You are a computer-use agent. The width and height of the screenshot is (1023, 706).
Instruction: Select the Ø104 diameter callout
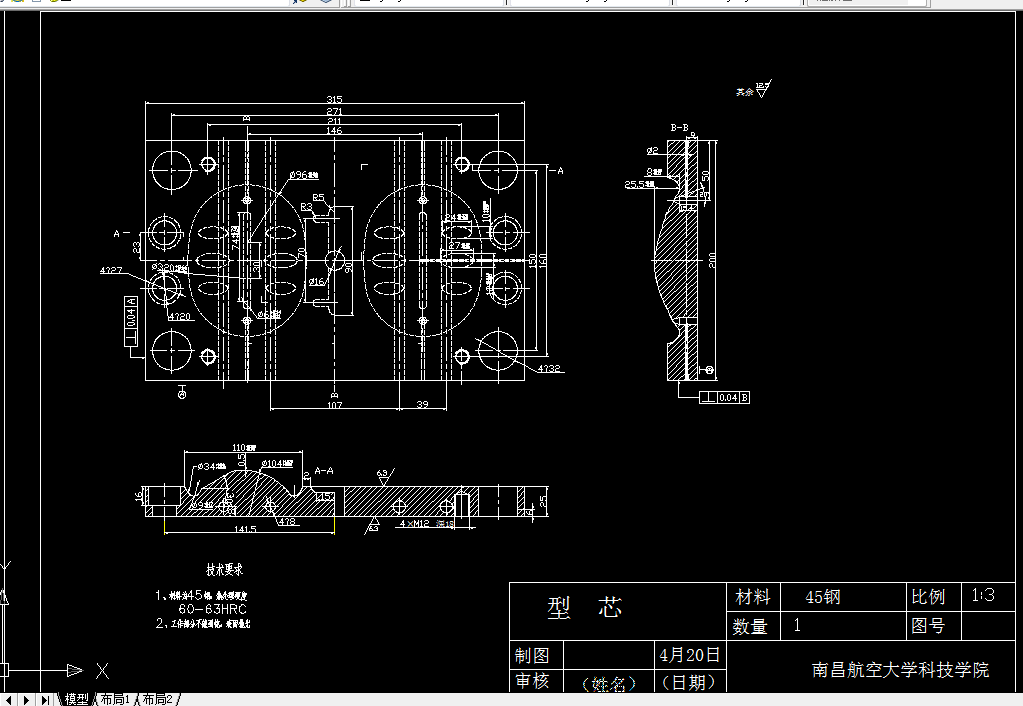(x=277, y=464)
